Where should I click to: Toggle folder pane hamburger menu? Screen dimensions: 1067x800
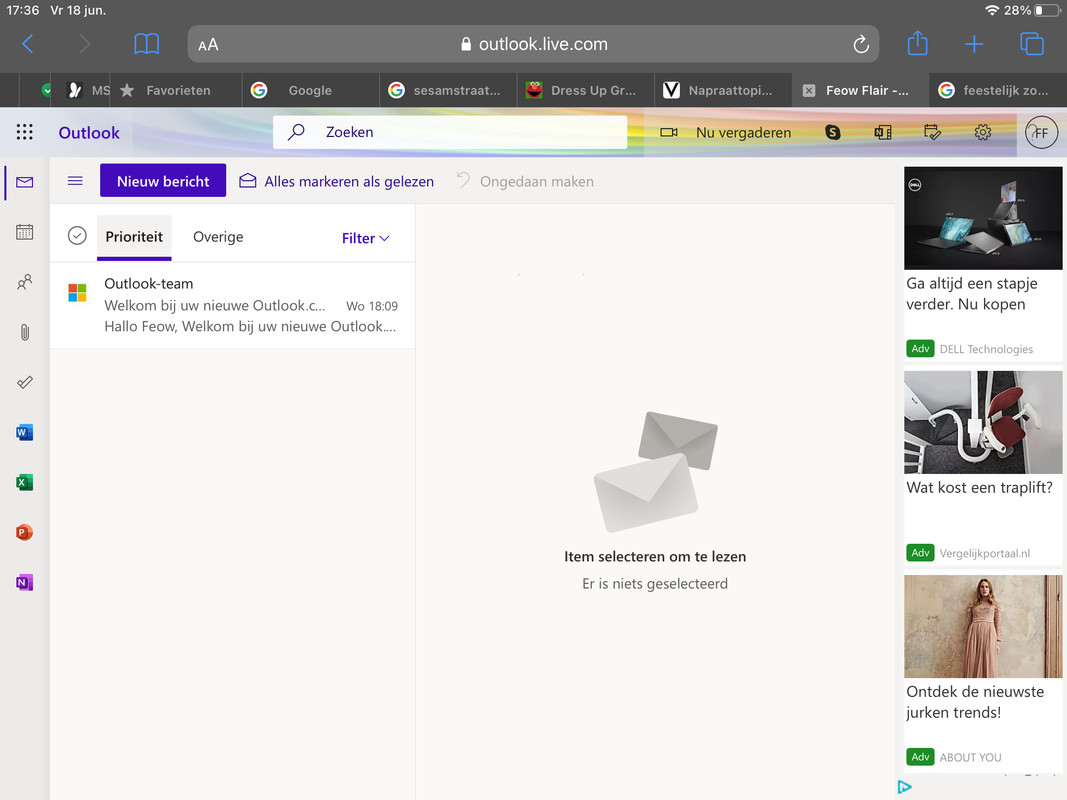coord(76,181)
